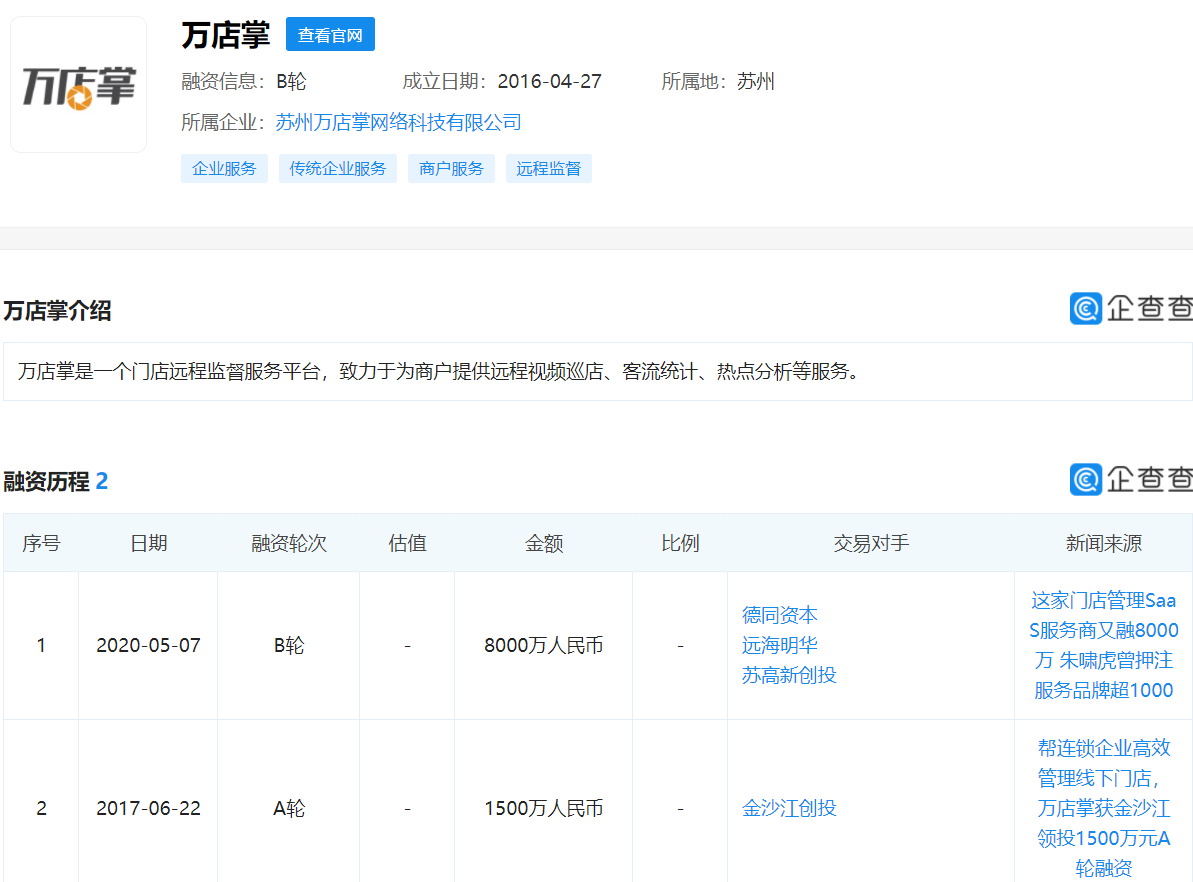Select the 企业服务 tag
The height and width of the screenshot is (882, 1193).
click(224, 168)
